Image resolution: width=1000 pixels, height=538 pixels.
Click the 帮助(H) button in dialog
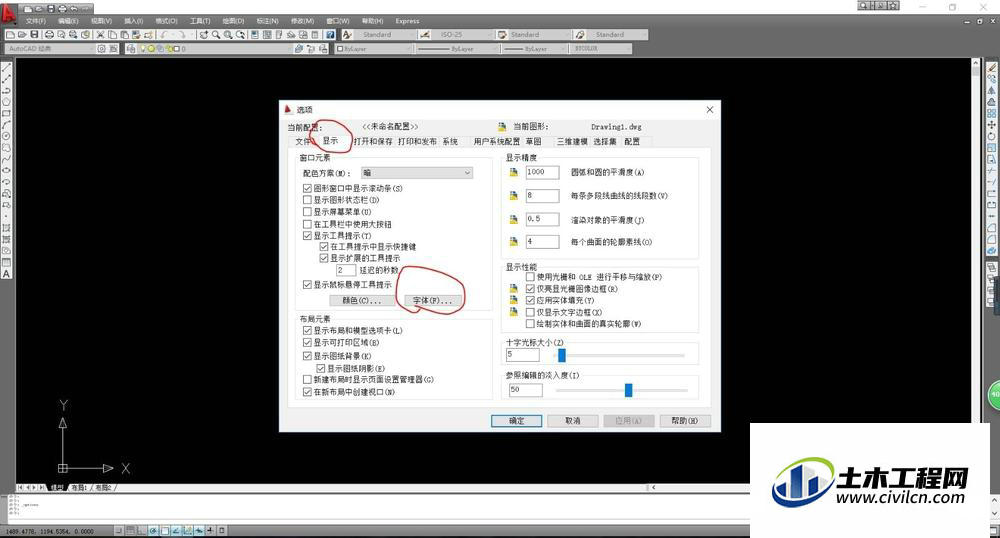(x=684, y=421)
